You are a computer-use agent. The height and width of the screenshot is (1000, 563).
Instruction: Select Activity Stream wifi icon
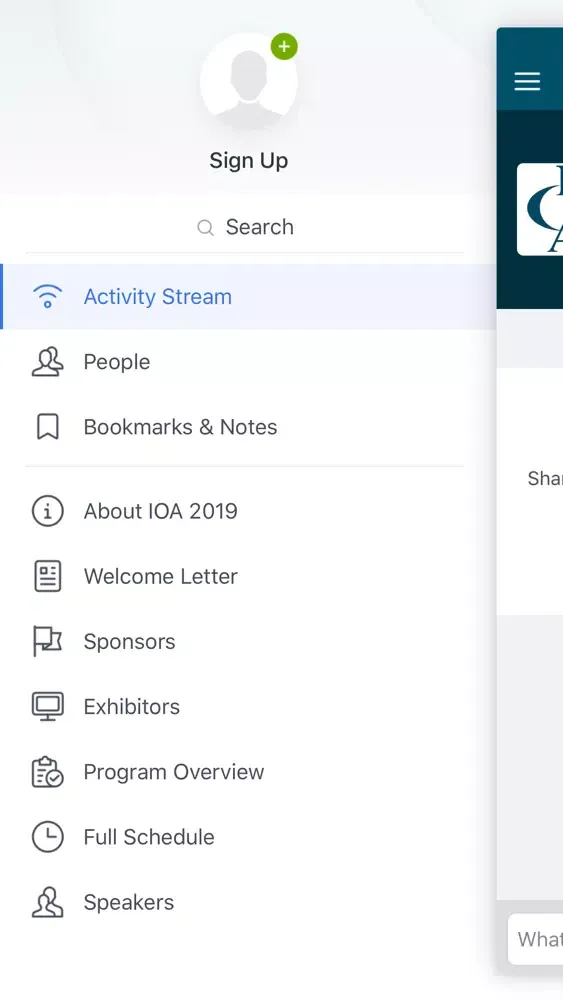[48, 297]
